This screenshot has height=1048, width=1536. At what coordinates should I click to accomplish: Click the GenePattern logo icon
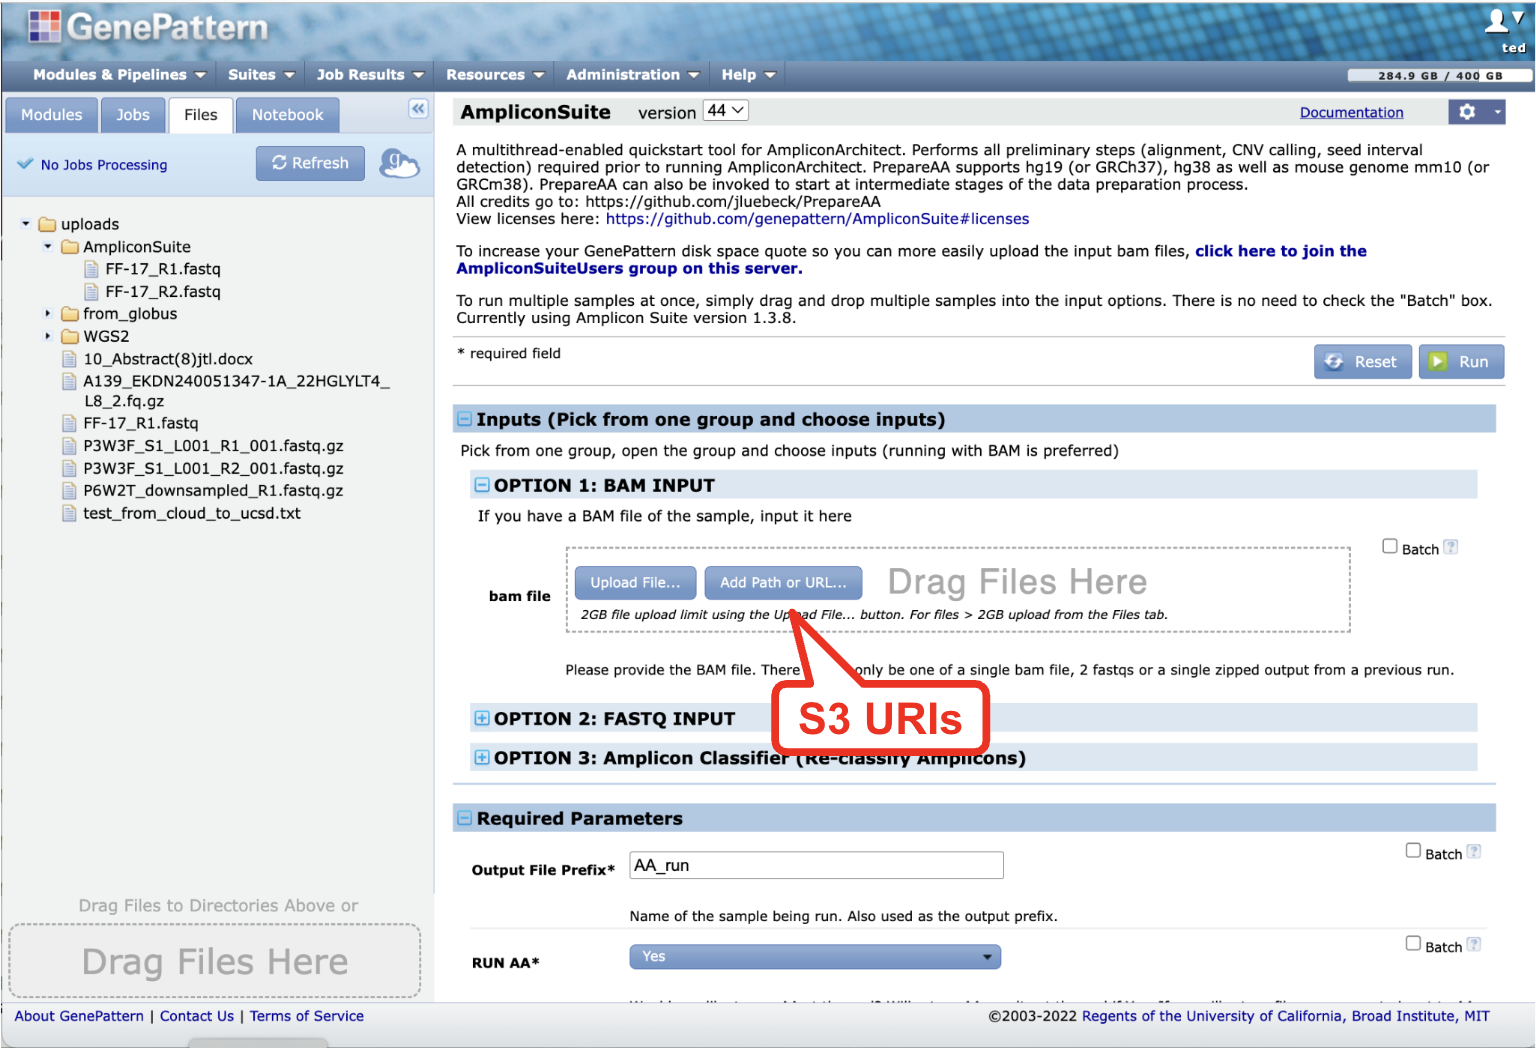click(43, 26)
